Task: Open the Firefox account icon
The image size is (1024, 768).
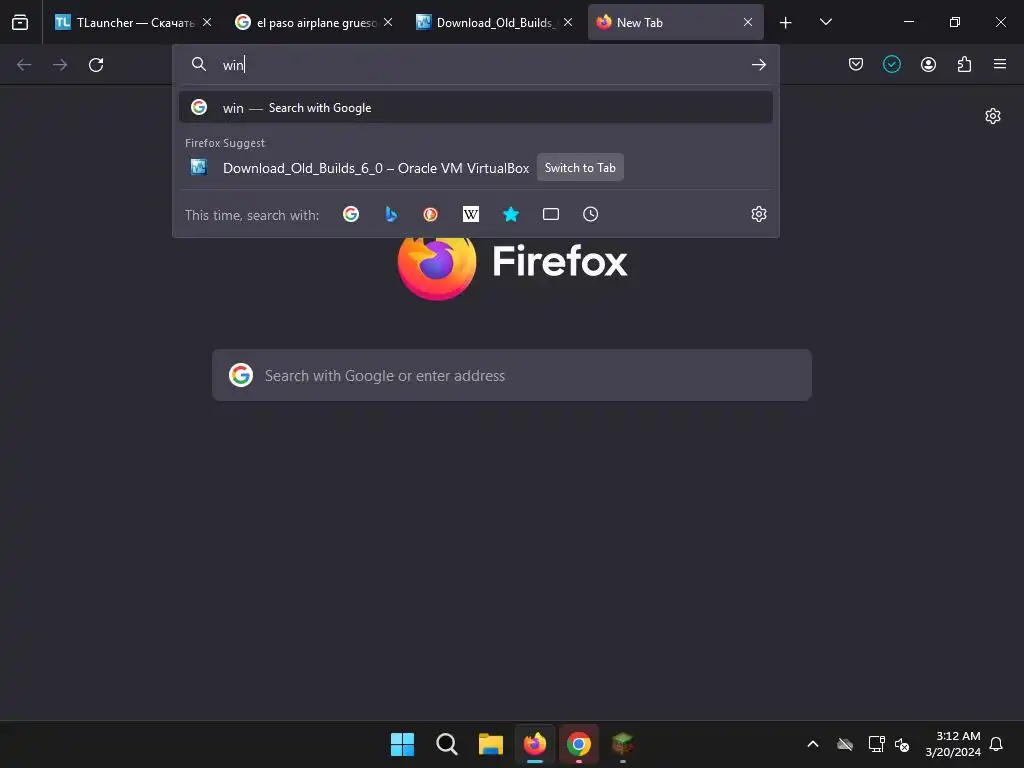Action: pos(929,64)
